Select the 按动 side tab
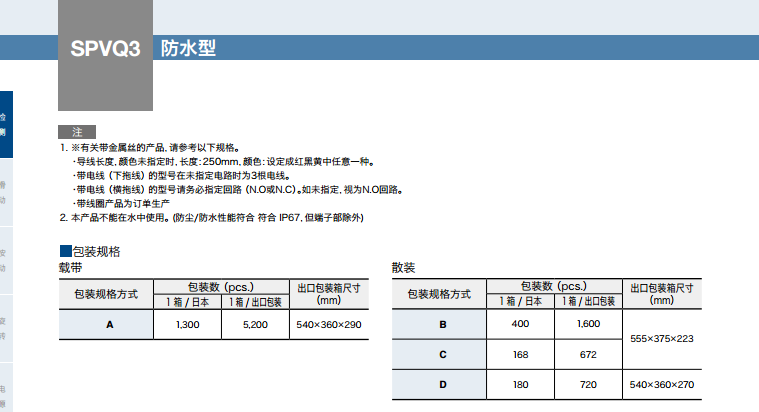 4,260
